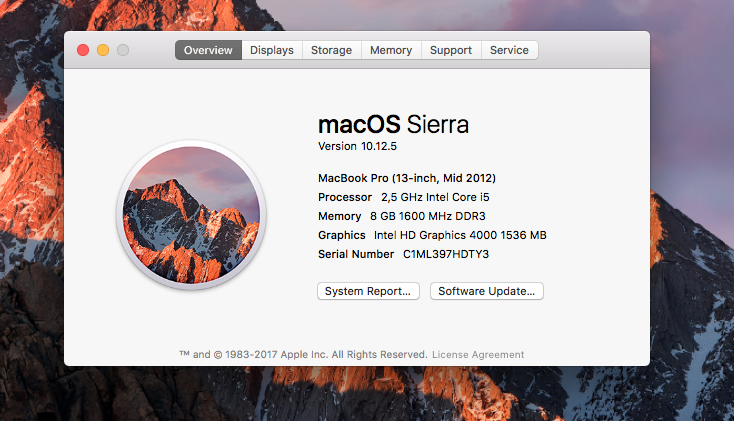This screenshot has height=421, width=734.
Task: Click the Version 10.12.5 text
Action: tap(357, 146)
